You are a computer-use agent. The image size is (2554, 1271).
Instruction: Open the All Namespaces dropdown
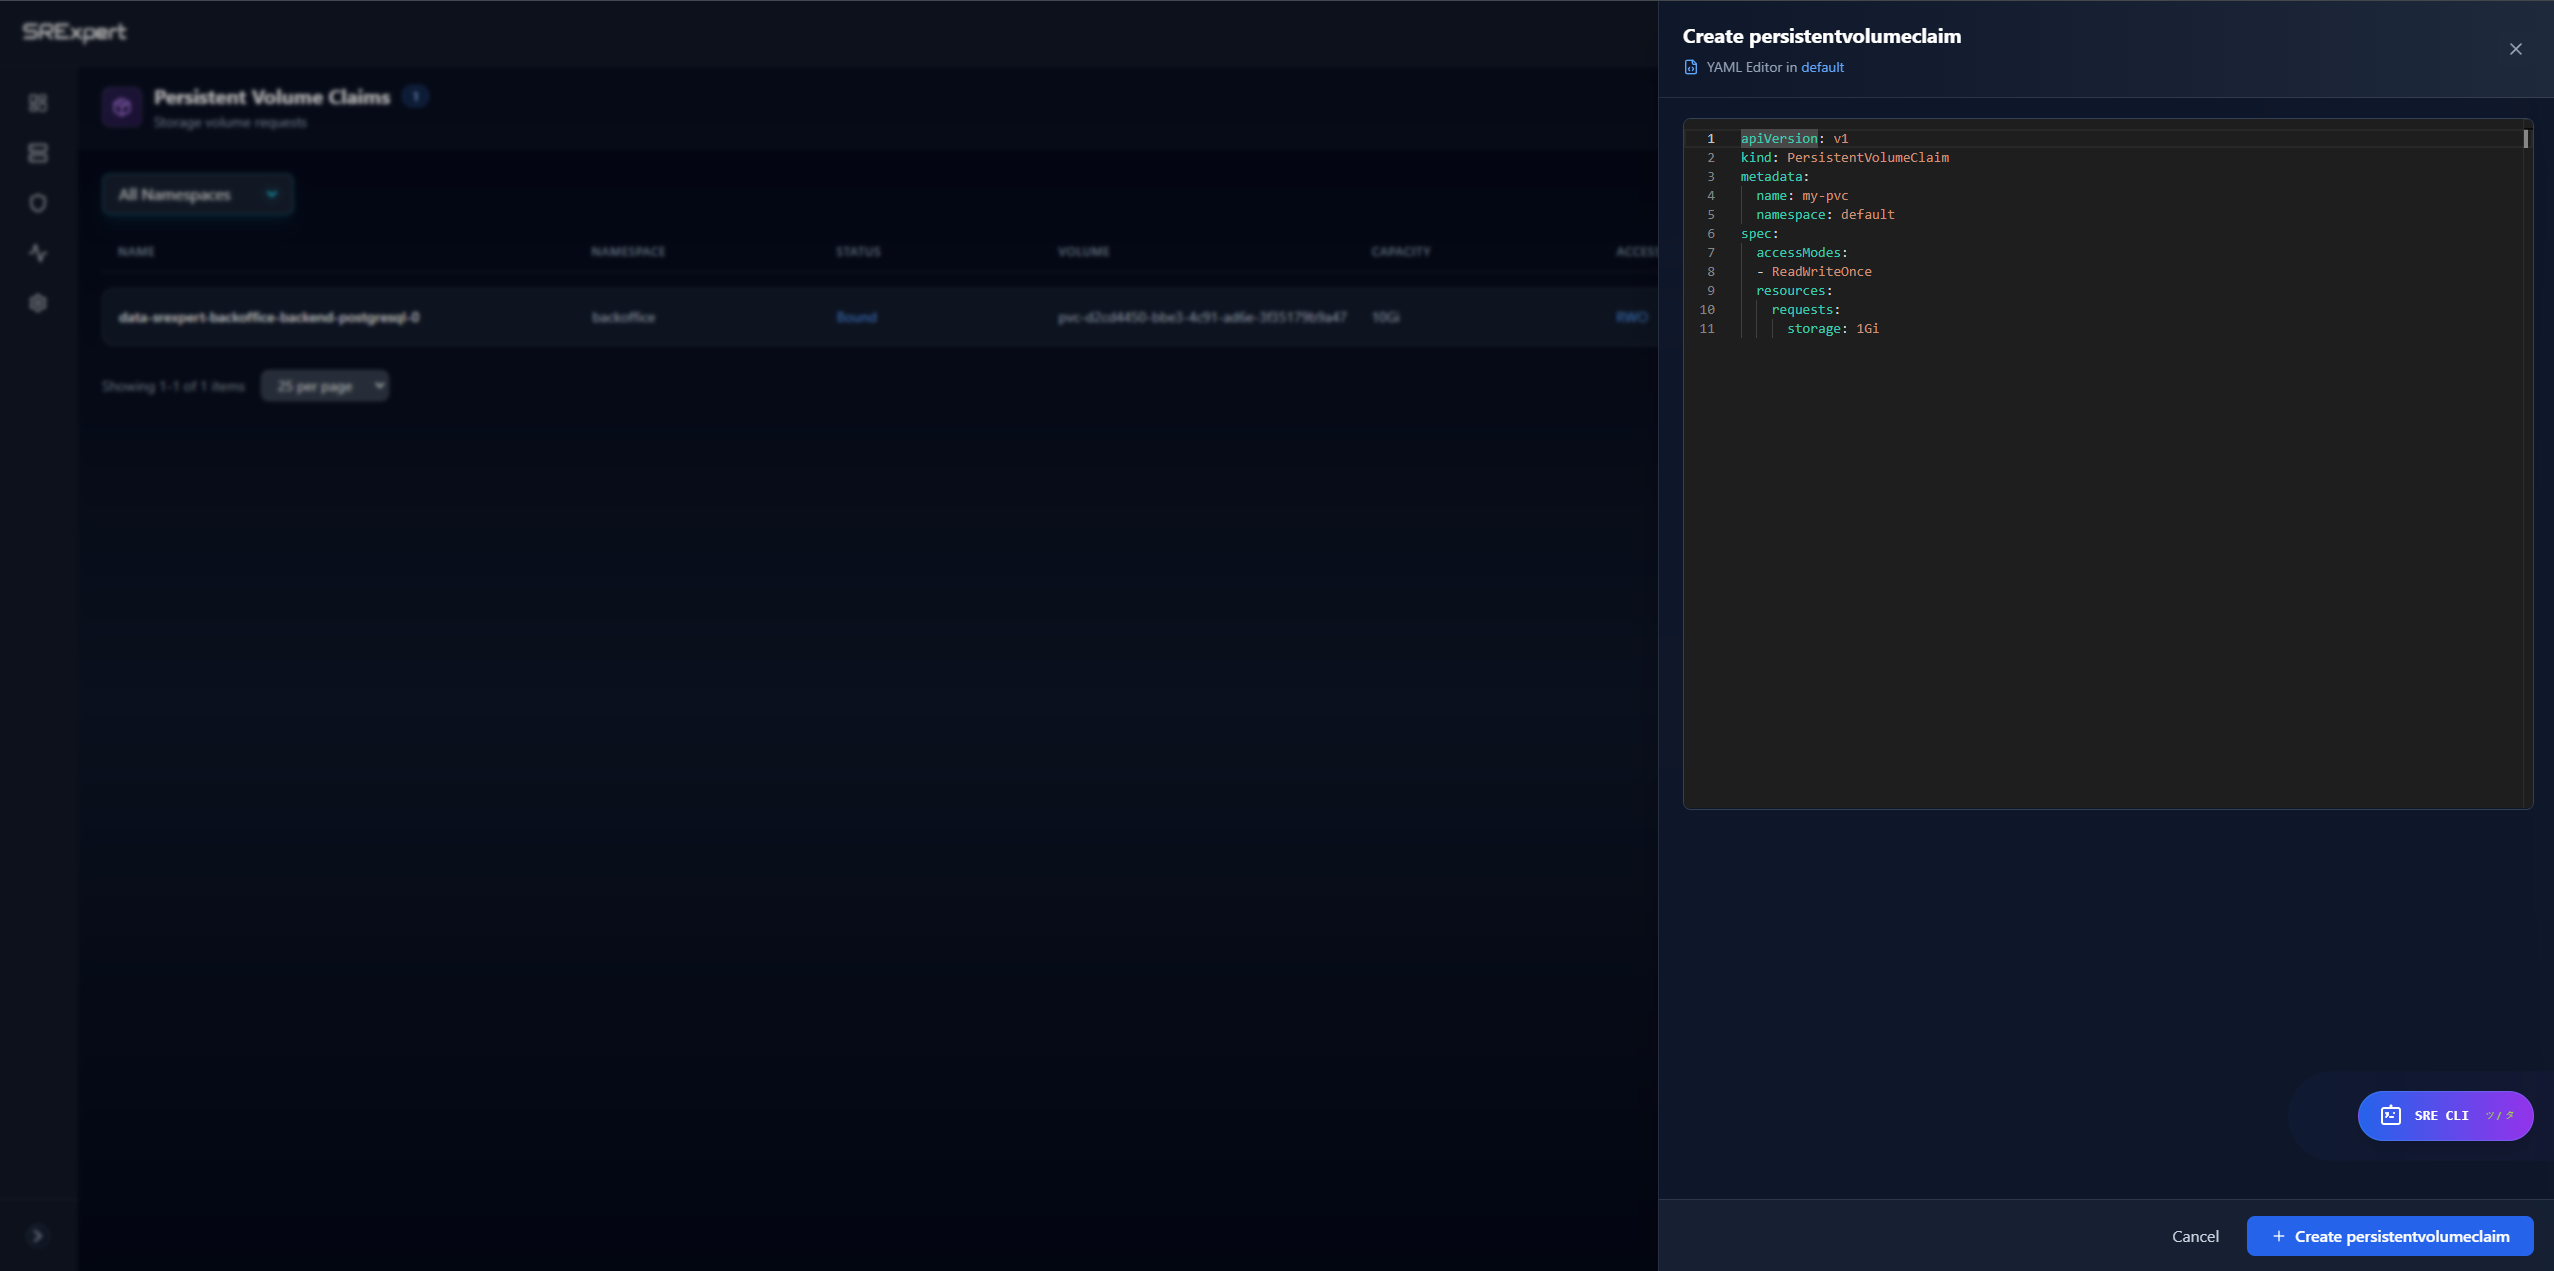point(196,194)
